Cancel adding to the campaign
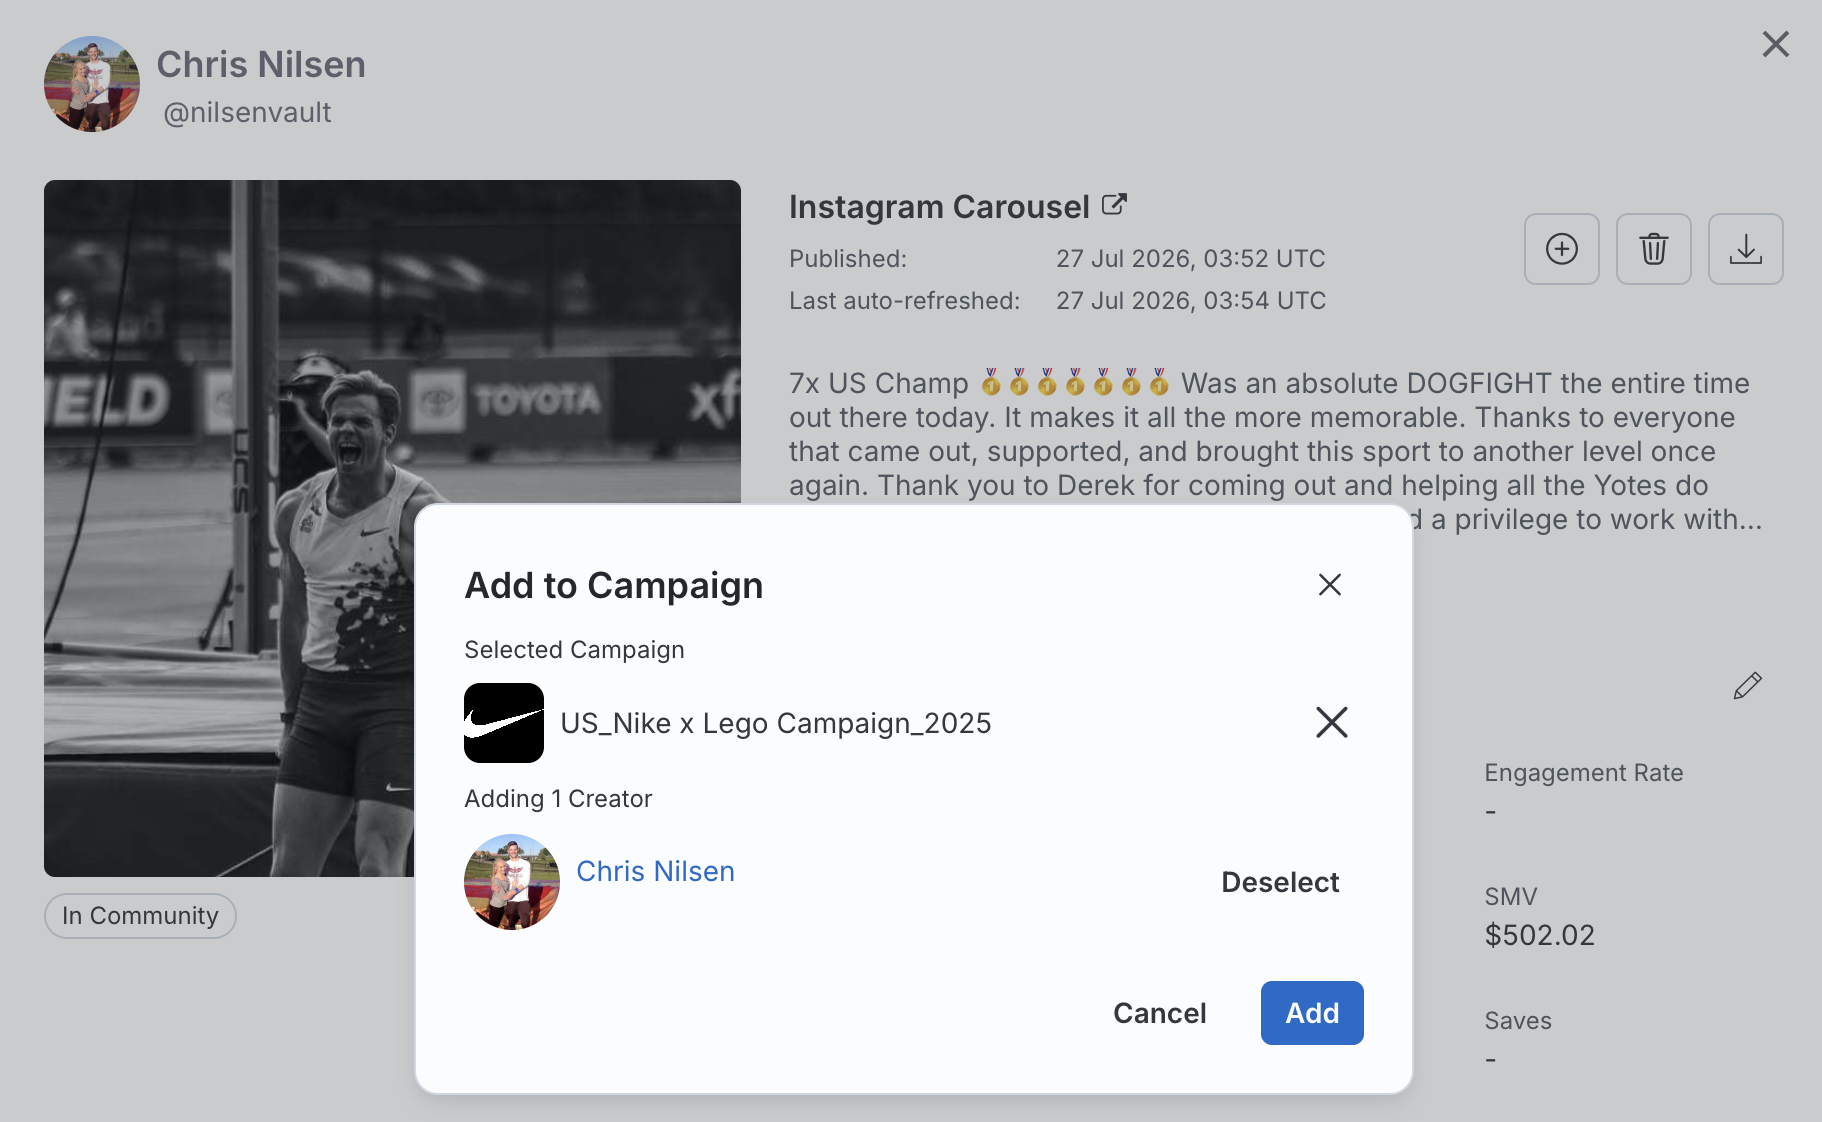 pyautogui.click(x=1160, y=1013)
